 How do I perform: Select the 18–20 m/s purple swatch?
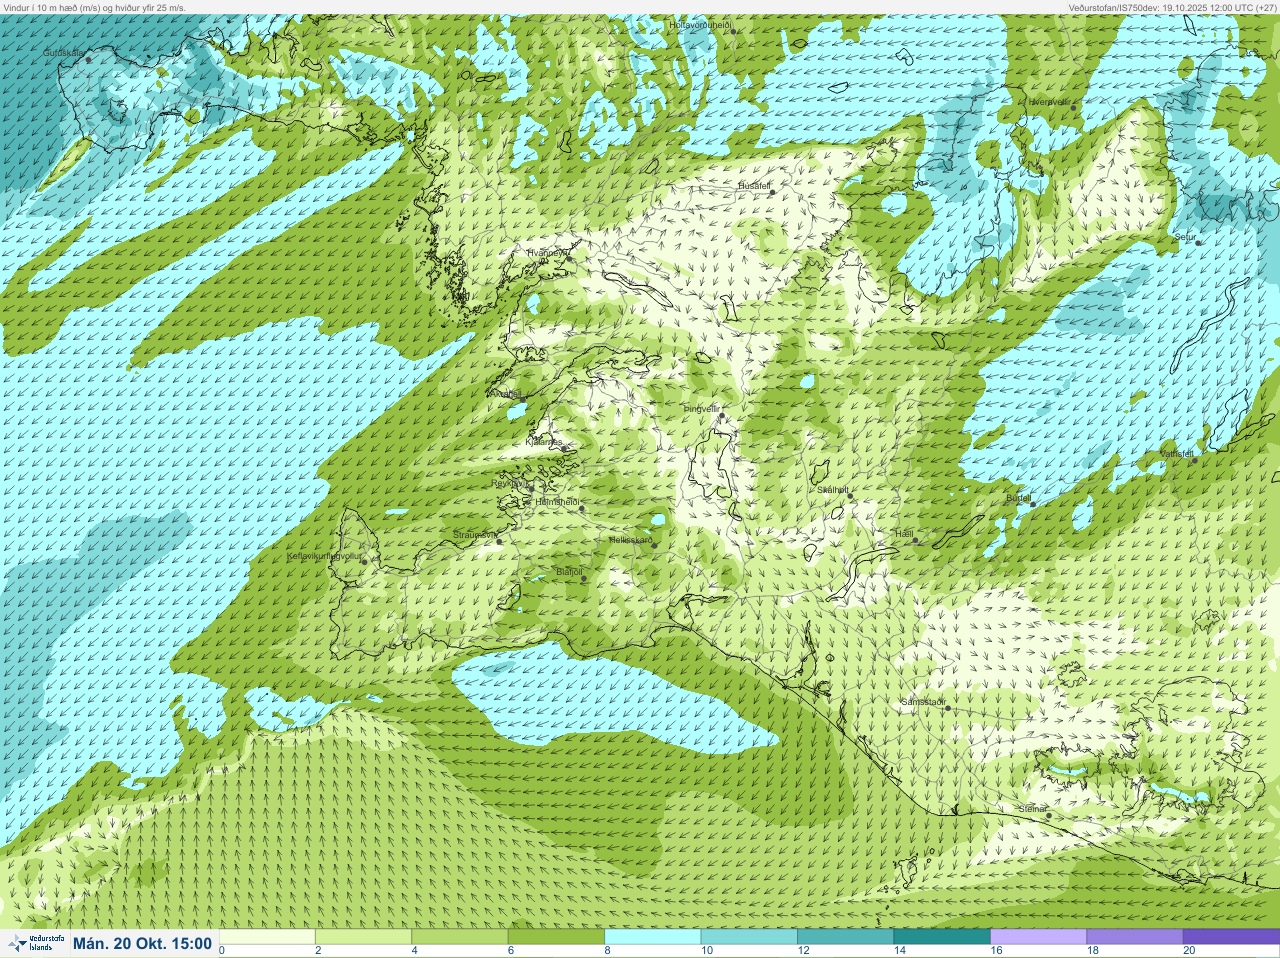[1134, 937]
